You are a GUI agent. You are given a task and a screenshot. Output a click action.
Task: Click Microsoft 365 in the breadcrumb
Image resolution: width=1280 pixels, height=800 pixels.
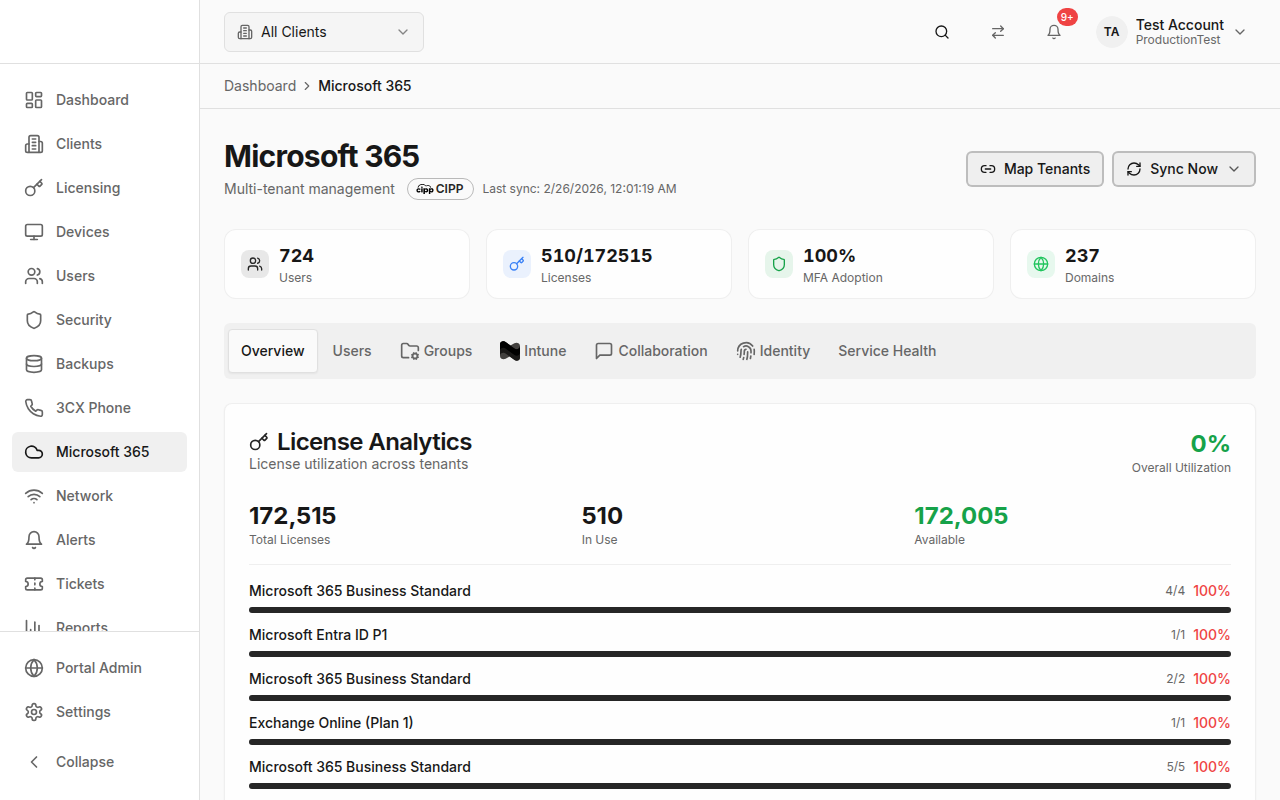(x=365, y=86)
